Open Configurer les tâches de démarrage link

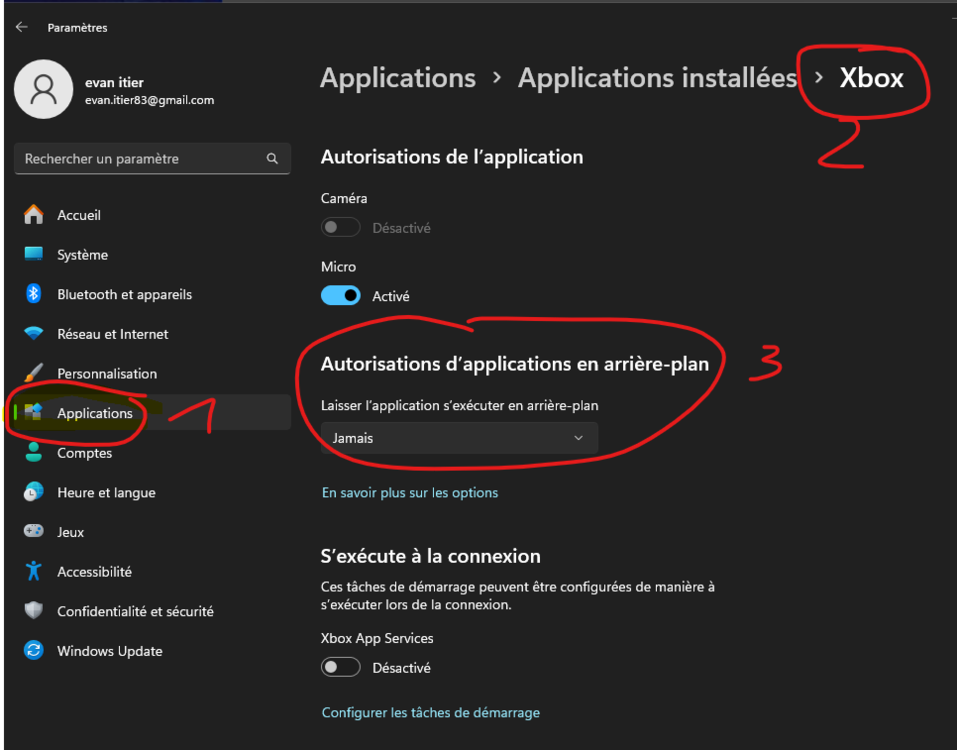430,713
